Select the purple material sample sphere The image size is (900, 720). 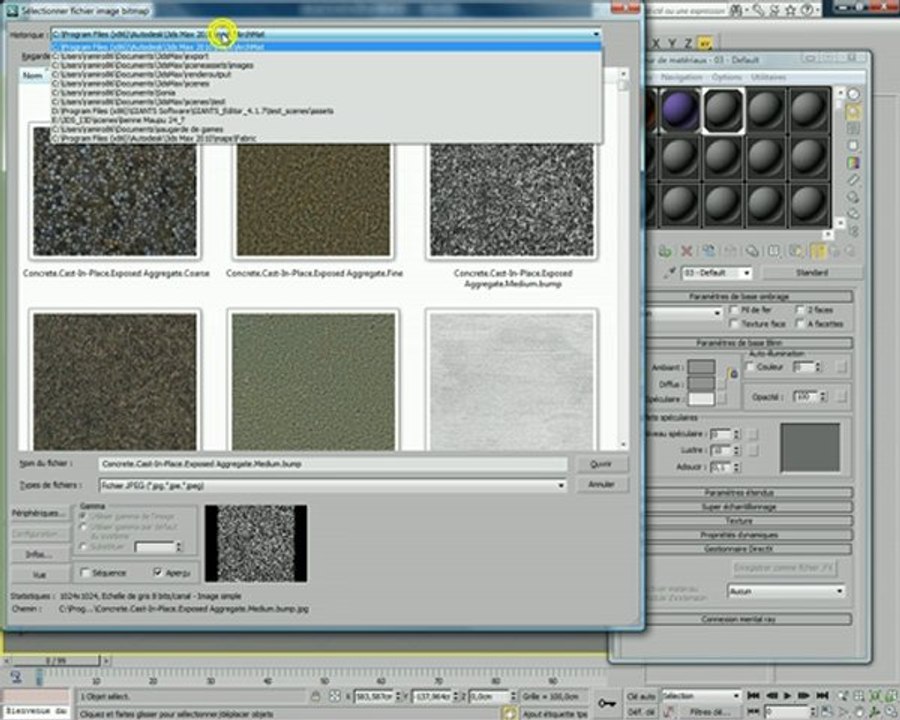click(x=680, y=110)
